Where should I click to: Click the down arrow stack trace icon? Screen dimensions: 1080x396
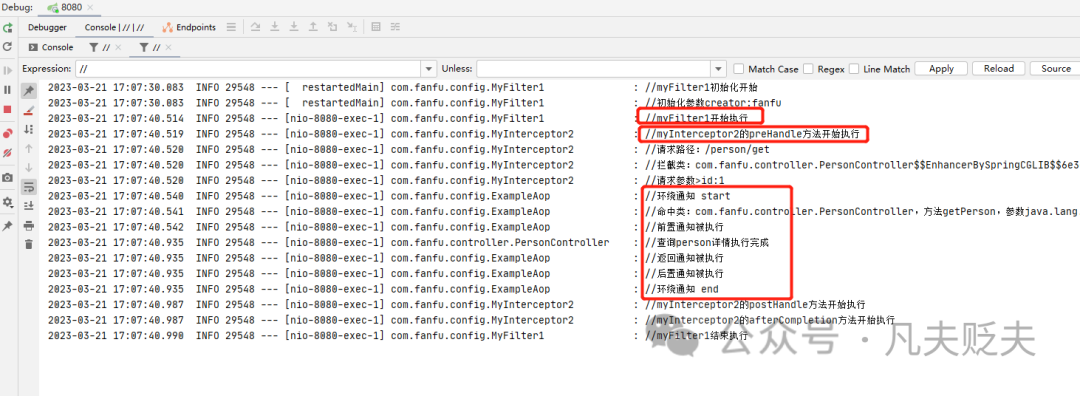[x=28, y=167]
